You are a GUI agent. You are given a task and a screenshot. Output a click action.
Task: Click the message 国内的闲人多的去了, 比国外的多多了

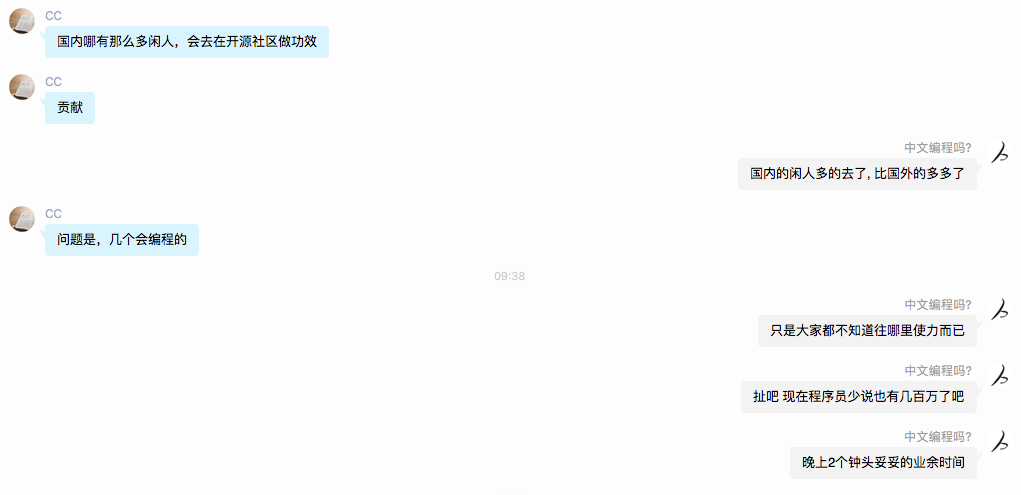pyautogui.click(x=857, y=174)
